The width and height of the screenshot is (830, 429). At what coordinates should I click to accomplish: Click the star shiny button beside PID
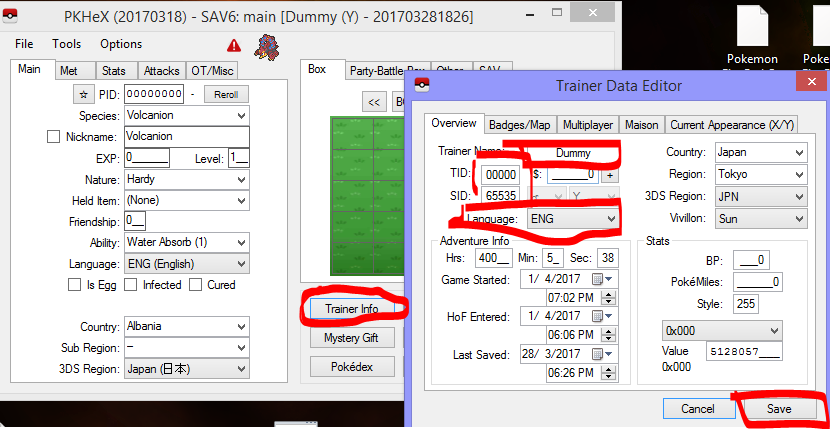tap(84, 95)
